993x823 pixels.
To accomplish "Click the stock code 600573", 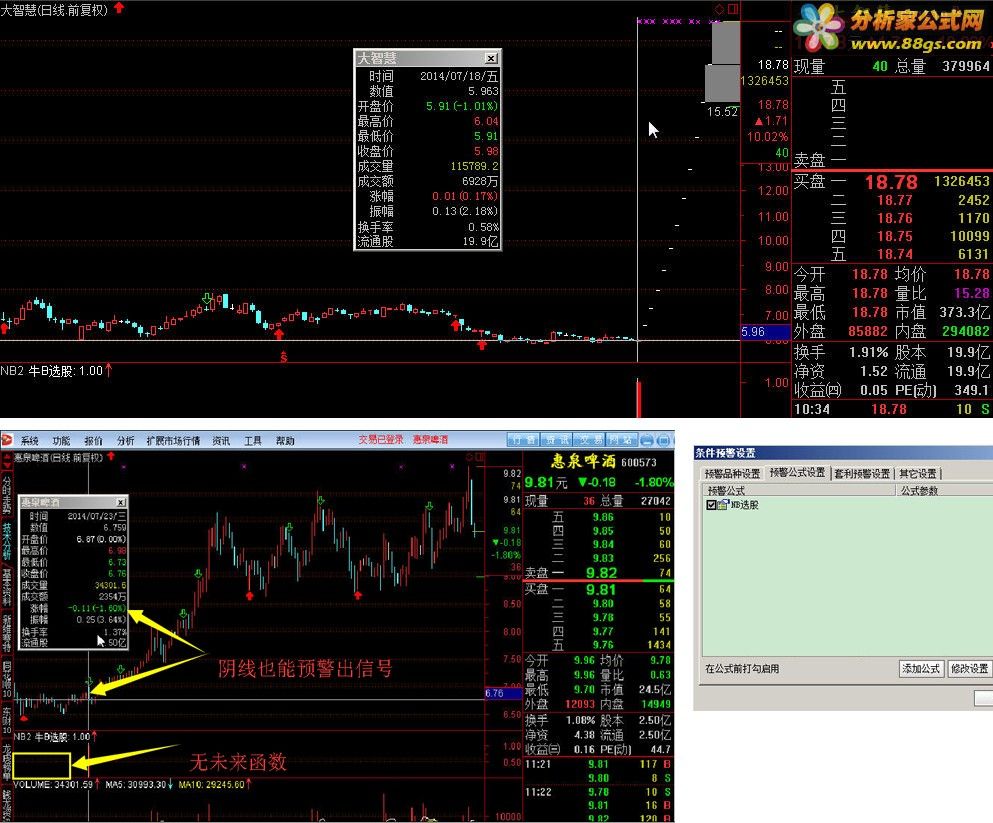I will [638, 463].
